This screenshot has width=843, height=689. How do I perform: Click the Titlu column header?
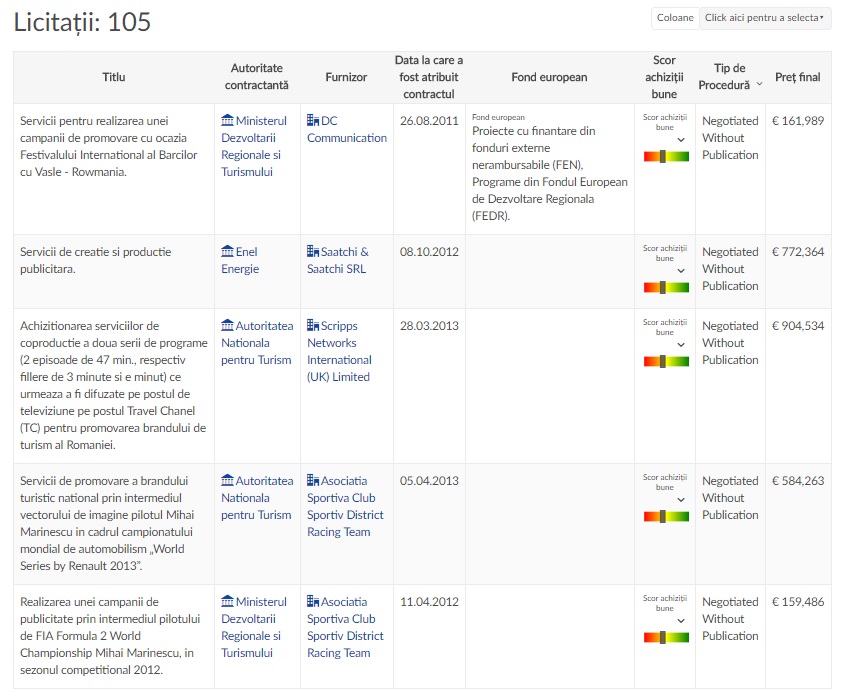(x=114, y=77)
